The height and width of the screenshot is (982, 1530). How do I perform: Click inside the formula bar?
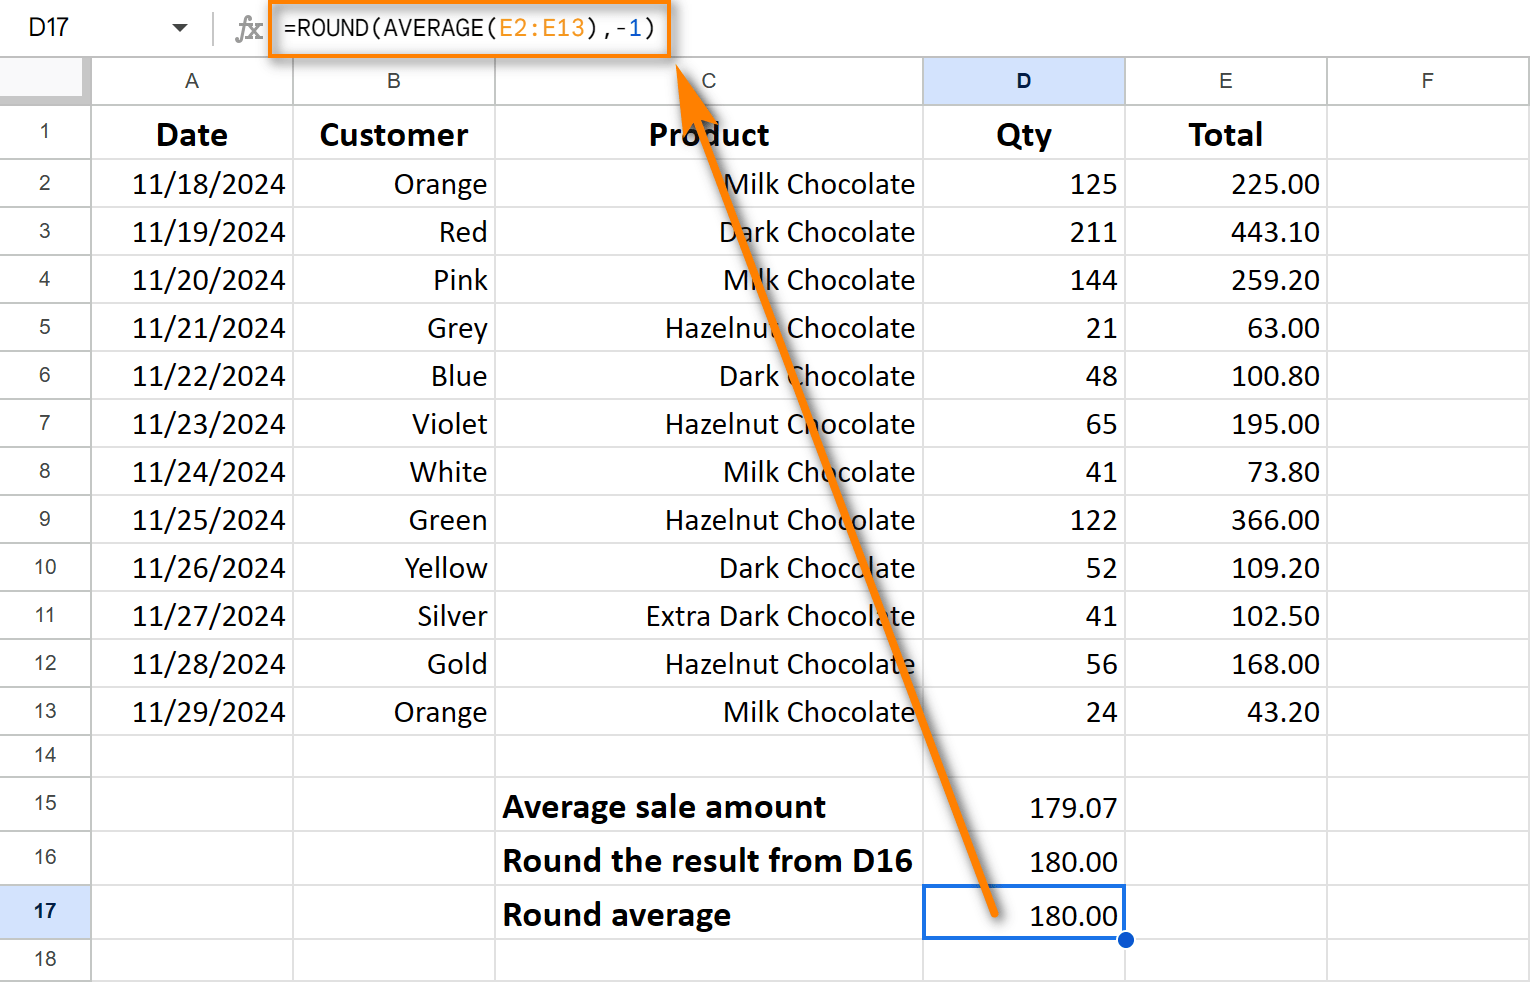click(470, 28)
